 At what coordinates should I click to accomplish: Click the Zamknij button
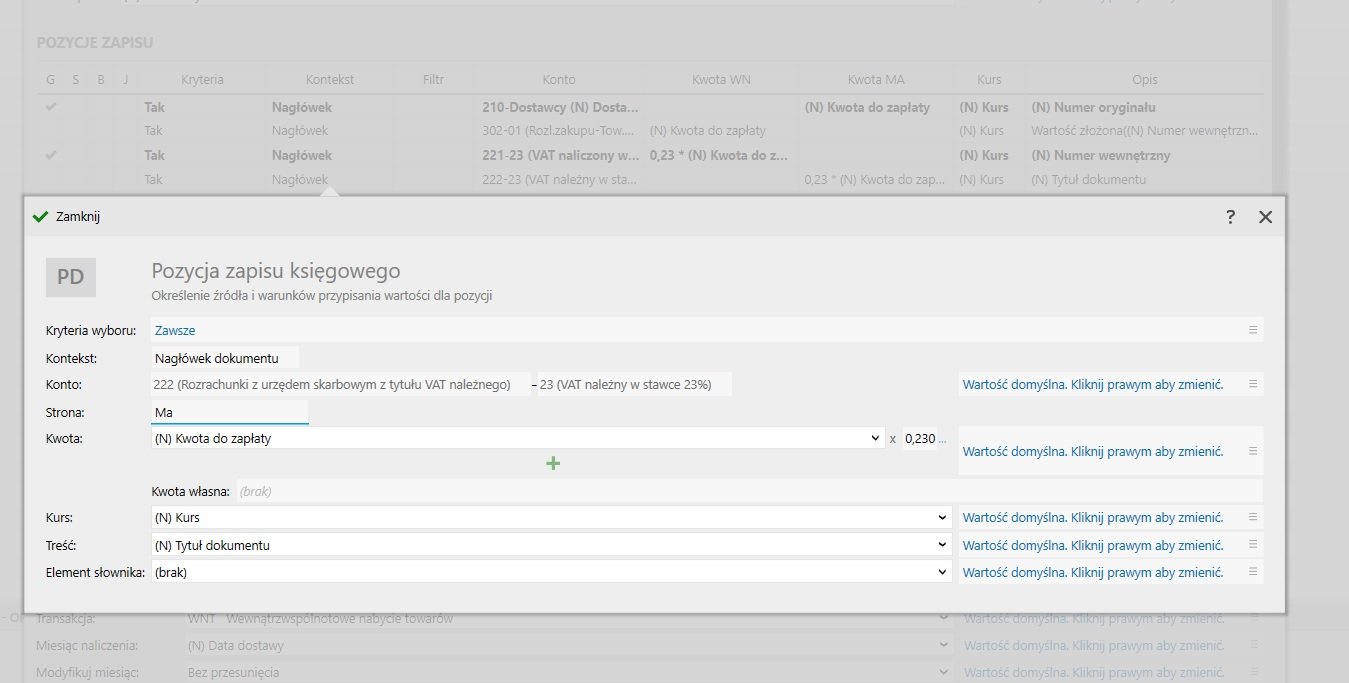coord(67,217)
